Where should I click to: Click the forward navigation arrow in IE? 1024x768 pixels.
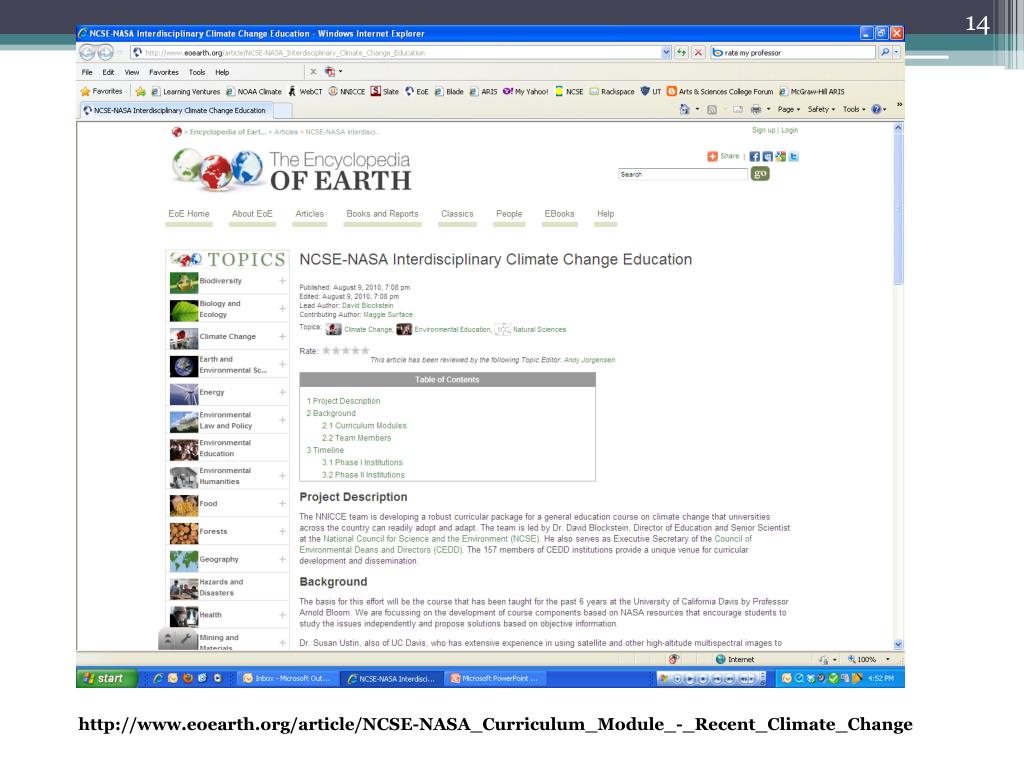pyautogui.click(x=105, y=52)
